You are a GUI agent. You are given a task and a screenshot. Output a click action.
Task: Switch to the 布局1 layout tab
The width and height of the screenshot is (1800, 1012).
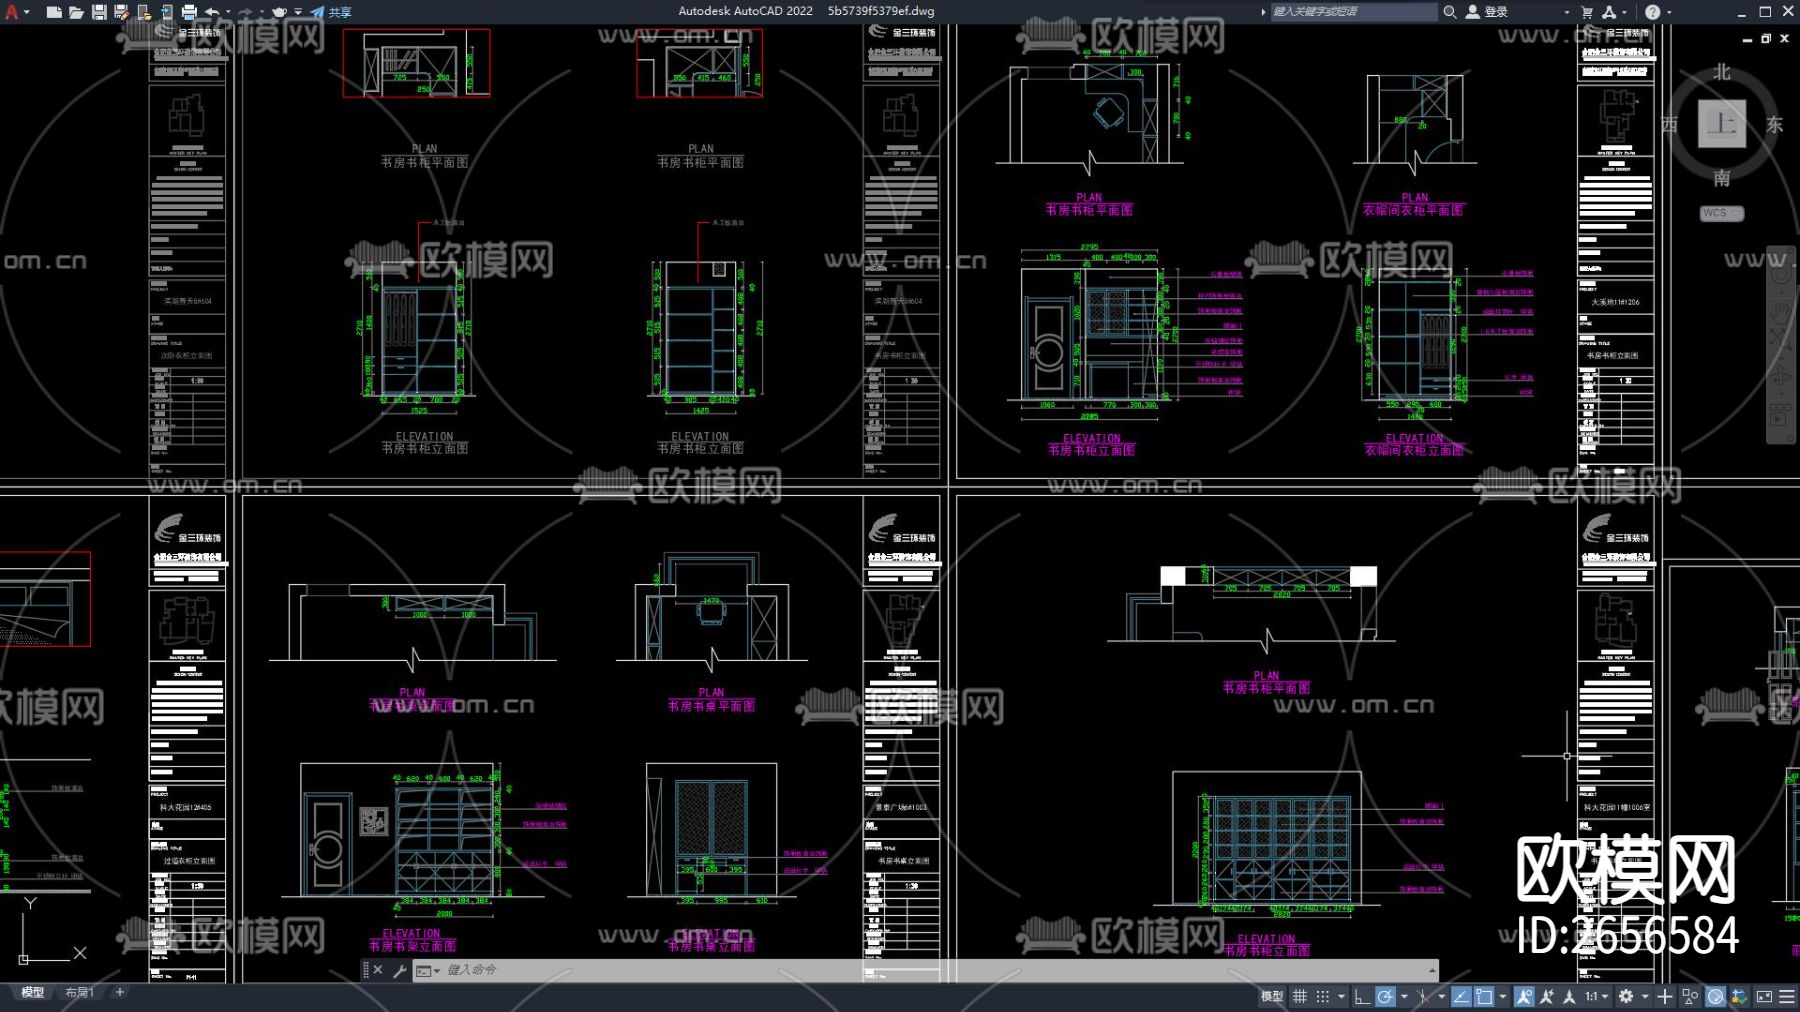(79, 992)
